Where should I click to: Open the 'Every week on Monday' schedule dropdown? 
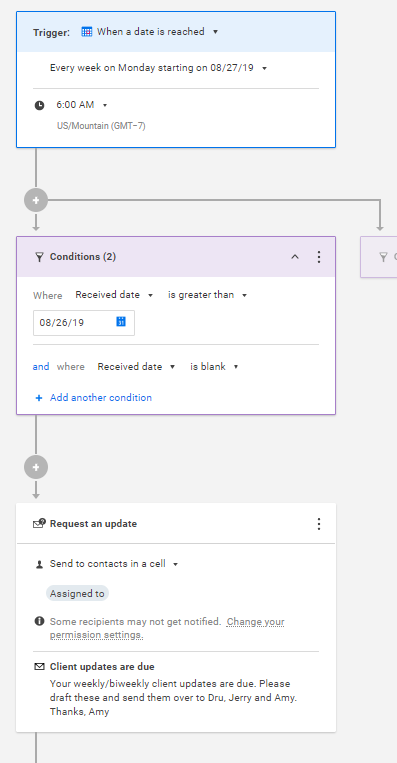[x=159, y=68]
